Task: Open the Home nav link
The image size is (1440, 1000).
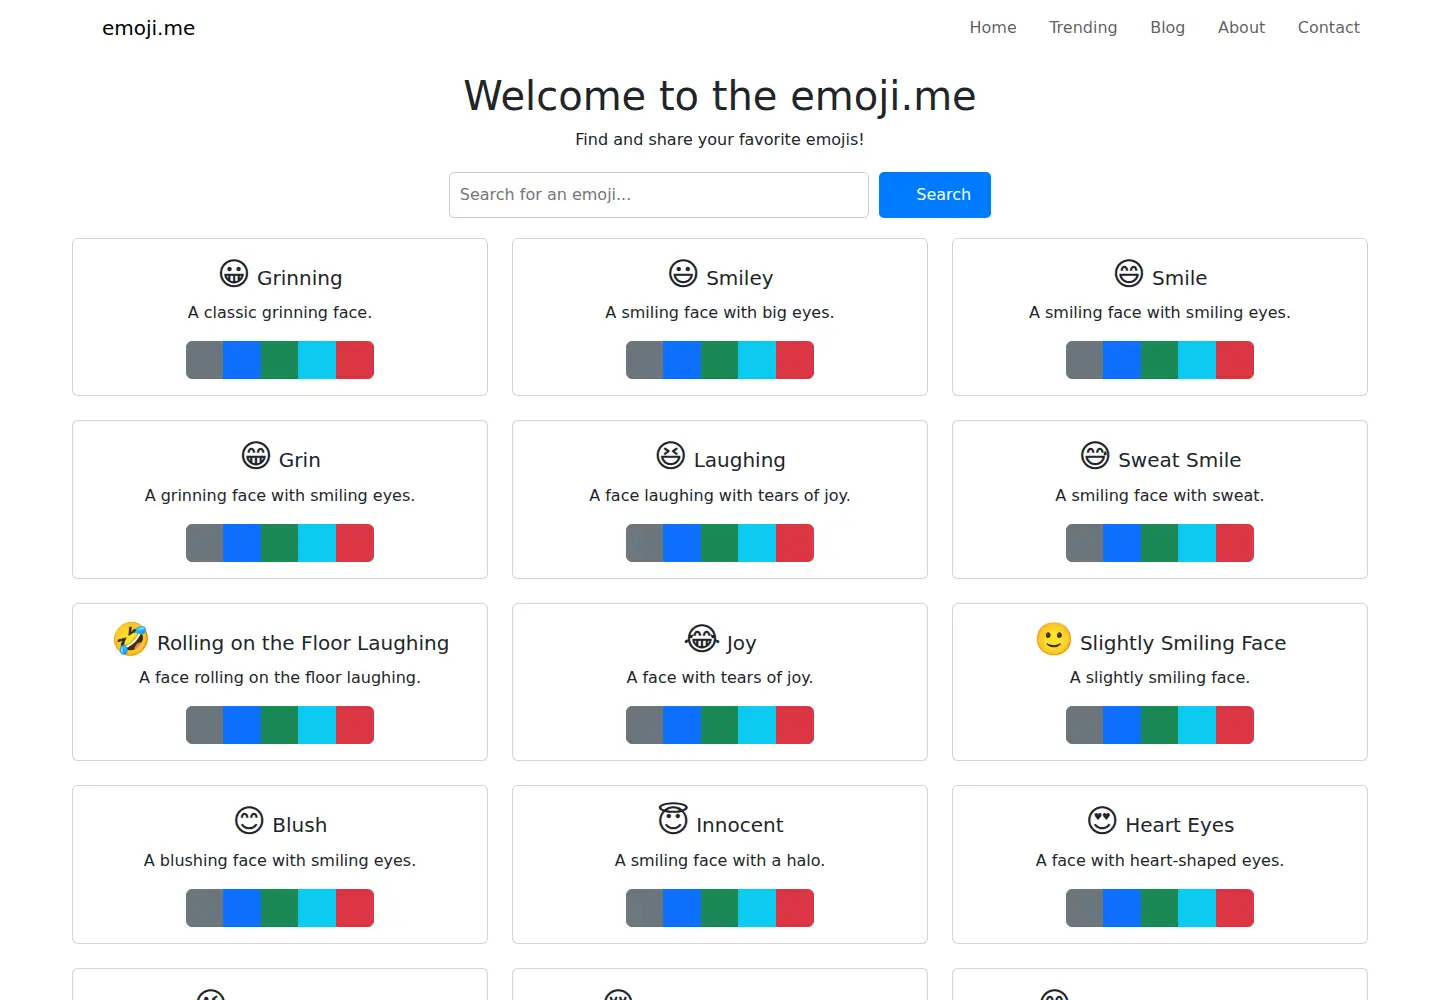Action: click(993, 28)
